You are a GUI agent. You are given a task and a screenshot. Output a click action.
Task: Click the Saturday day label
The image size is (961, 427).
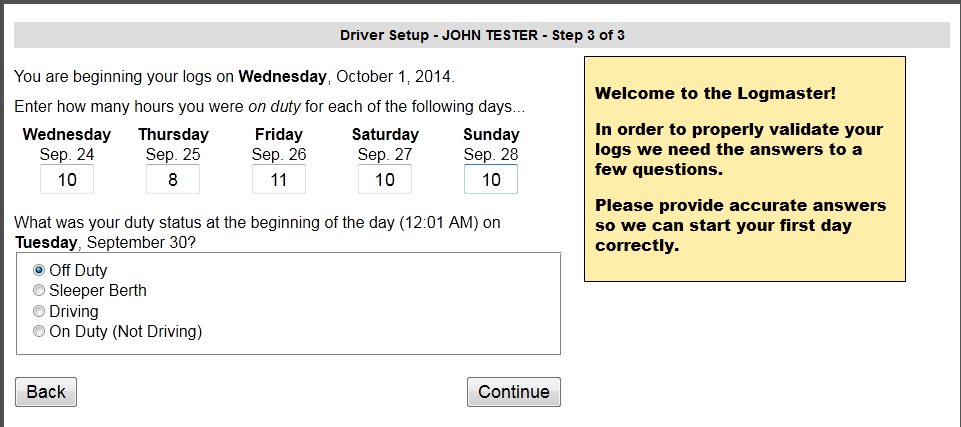(x=385, y=134)
